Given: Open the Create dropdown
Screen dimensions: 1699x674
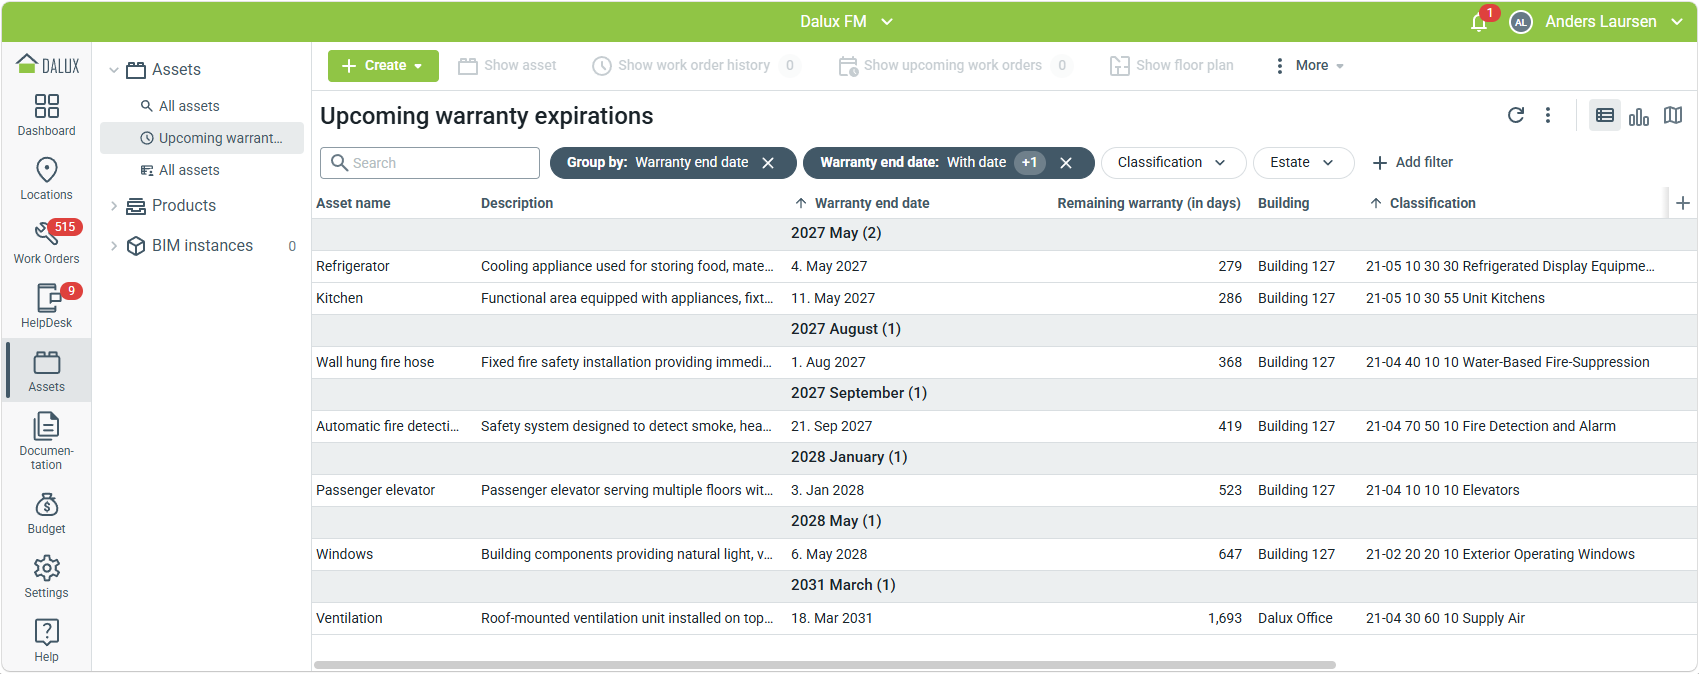Looking at the screenshot, I should [383, 66].
